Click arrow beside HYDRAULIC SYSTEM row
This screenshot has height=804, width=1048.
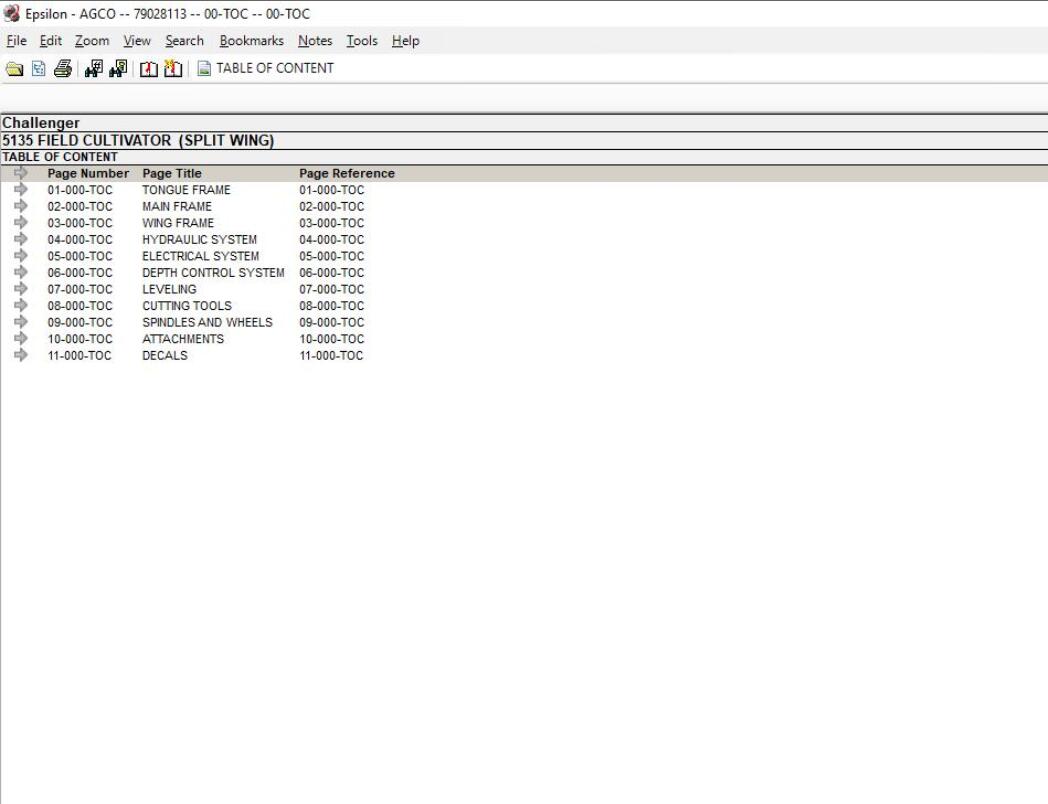click(x=21, y=239)
